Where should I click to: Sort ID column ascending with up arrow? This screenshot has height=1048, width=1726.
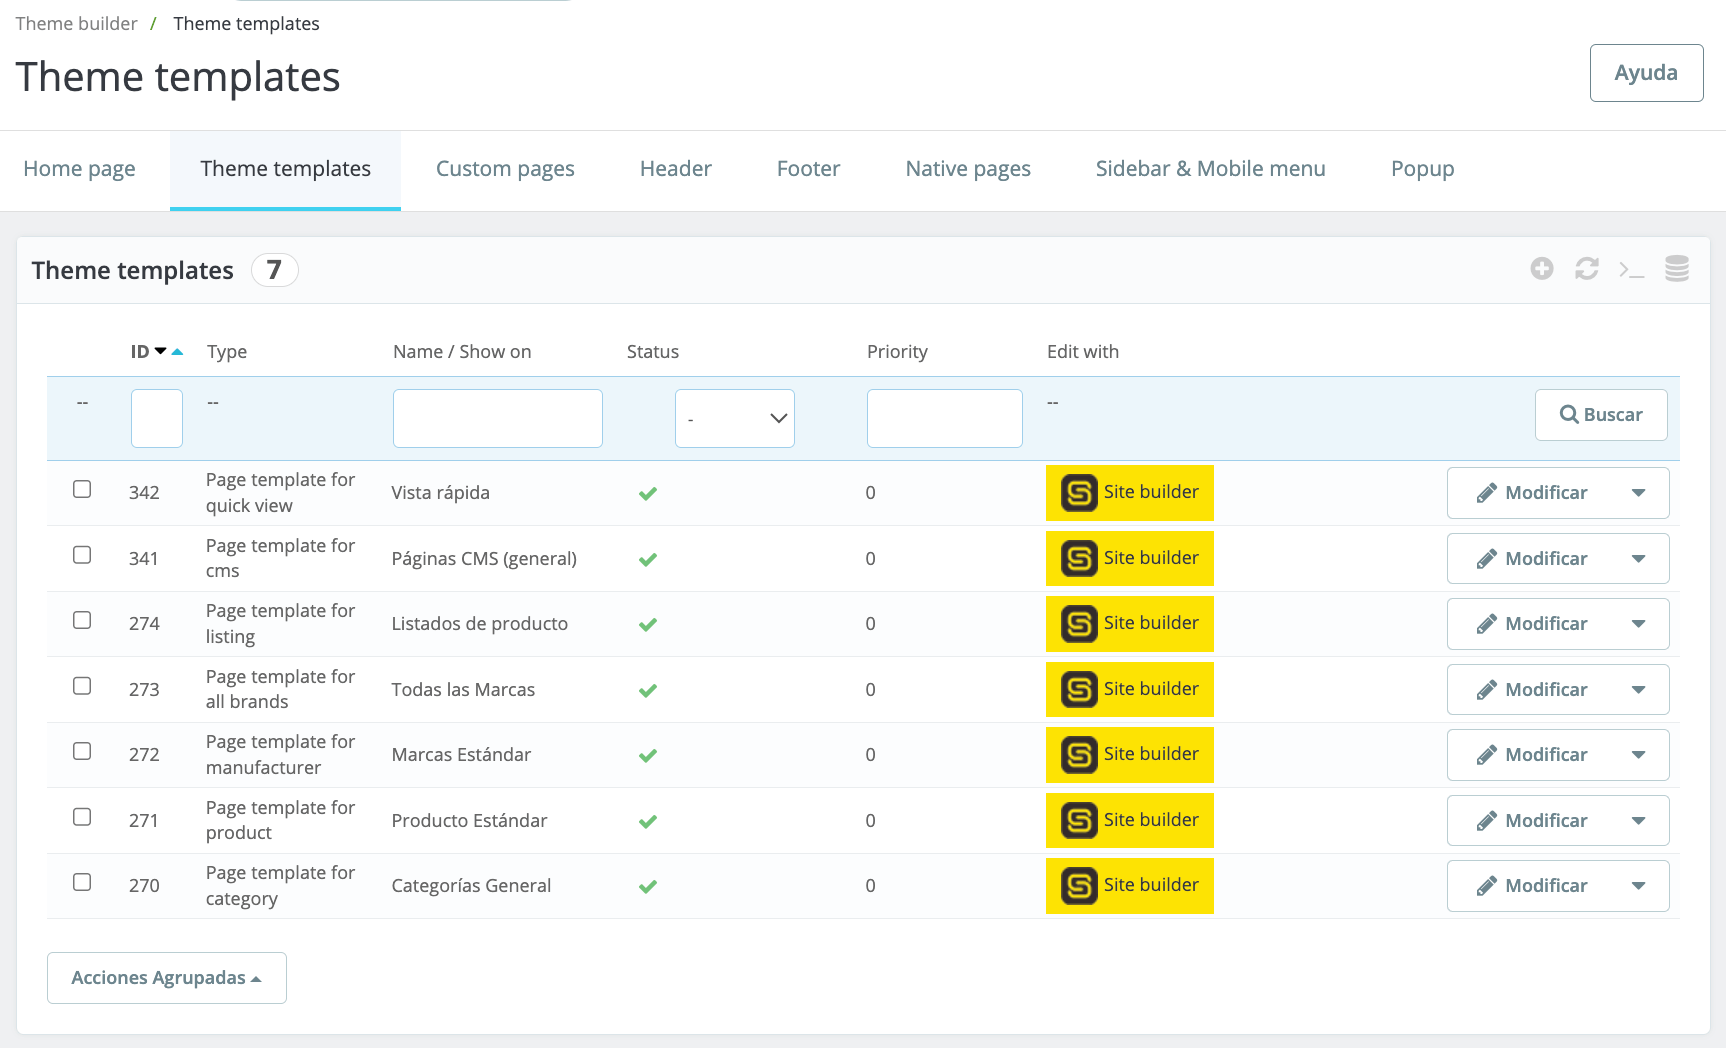point(178,352)
